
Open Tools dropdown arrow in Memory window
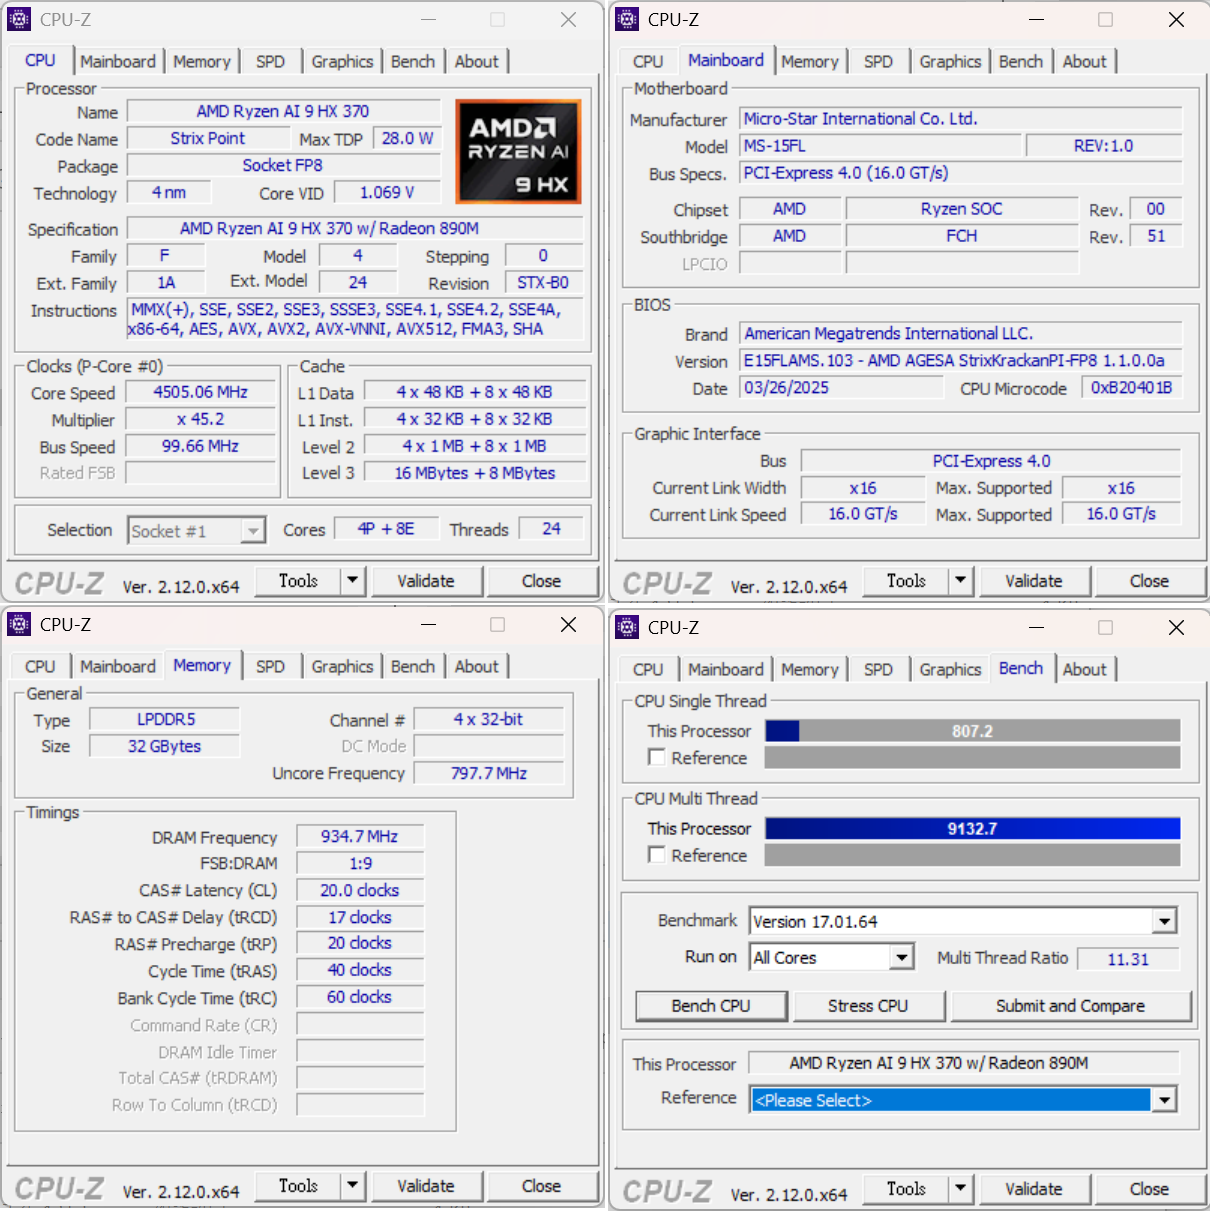coord(352,1185)
